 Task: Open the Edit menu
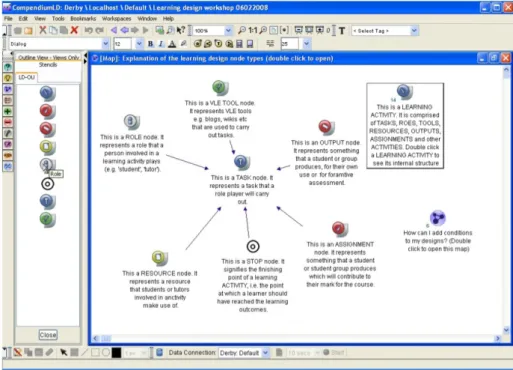[23, 19]
